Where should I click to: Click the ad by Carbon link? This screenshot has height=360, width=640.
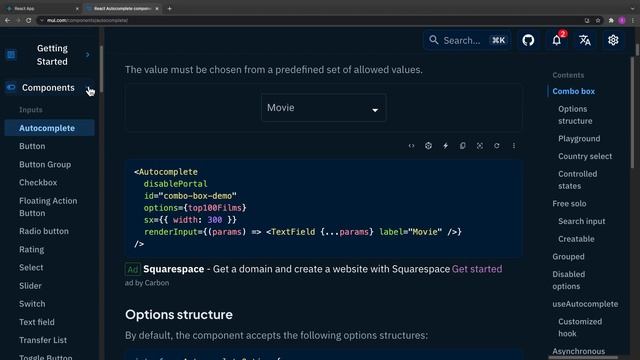(x=147, y=283)
